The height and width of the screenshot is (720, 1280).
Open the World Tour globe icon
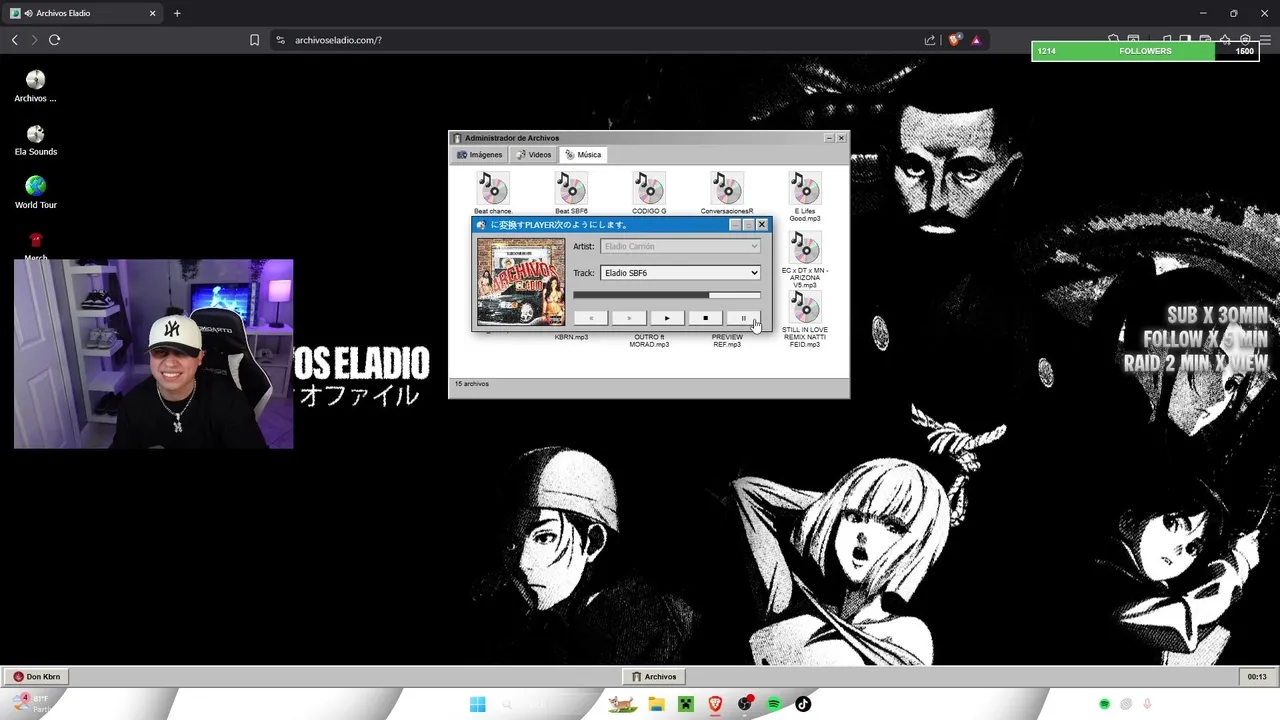[x=35, y=192]
